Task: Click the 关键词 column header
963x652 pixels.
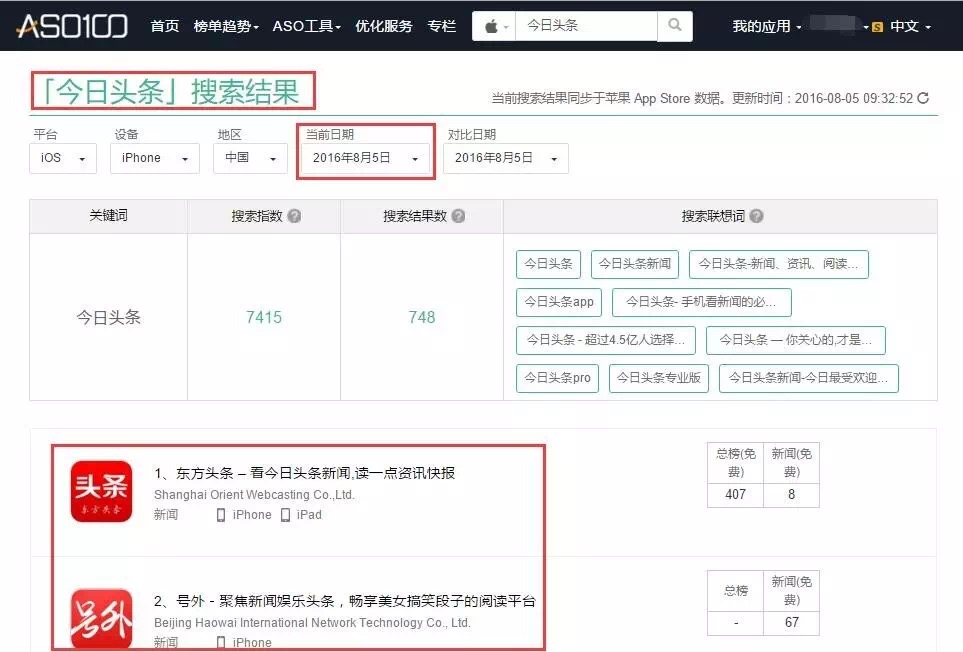Action: click(109, 216)
